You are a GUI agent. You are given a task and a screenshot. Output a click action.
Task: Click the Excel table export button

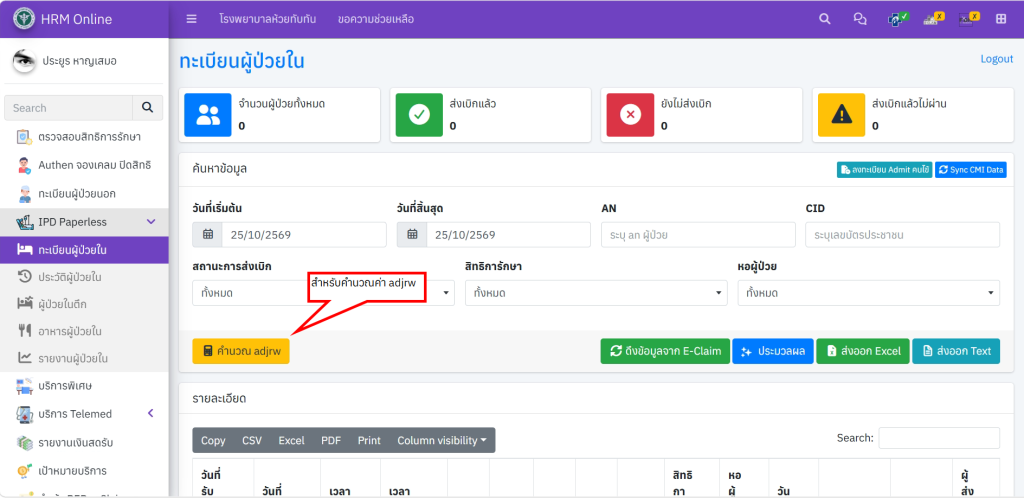[x=291, y=440]
